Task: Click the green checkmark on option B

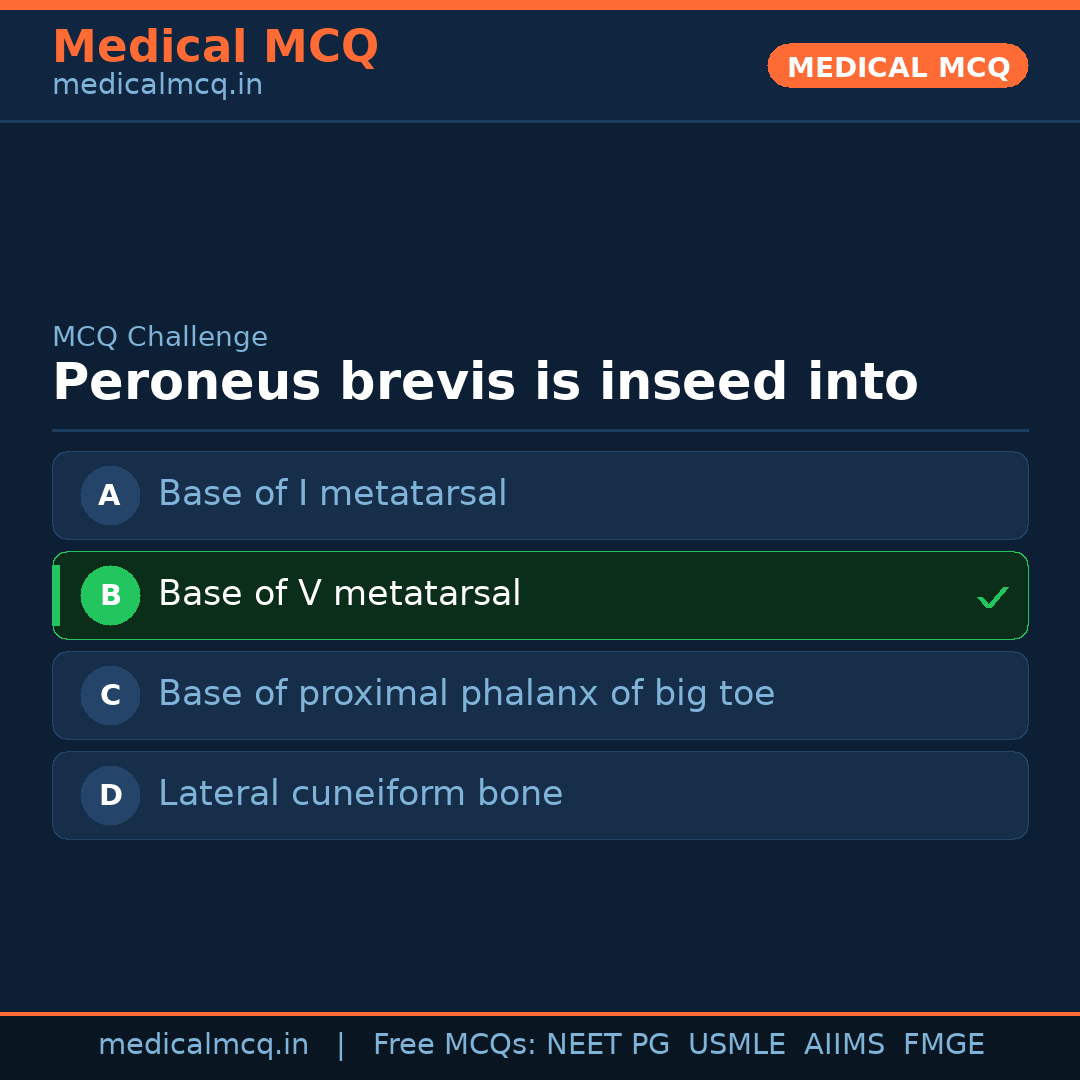Action: [x=992, y=597]
